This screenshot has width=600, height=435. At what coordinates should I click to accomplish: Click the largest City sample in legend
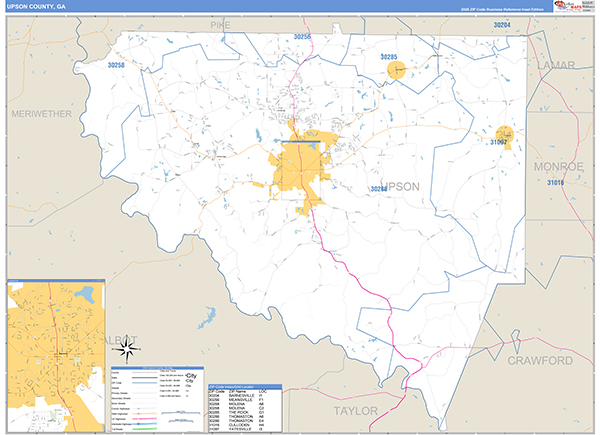[191, 376]
